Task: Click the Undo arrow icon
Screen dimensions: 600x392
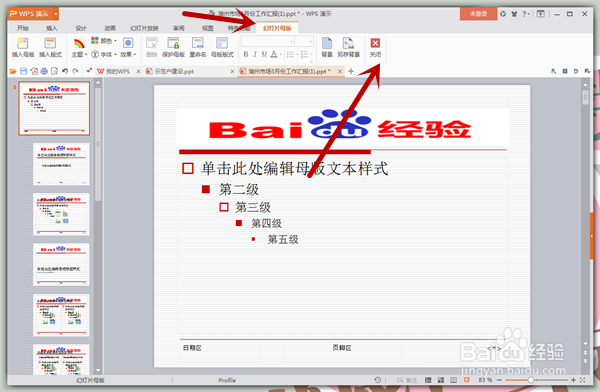Action: click(65, 71)
